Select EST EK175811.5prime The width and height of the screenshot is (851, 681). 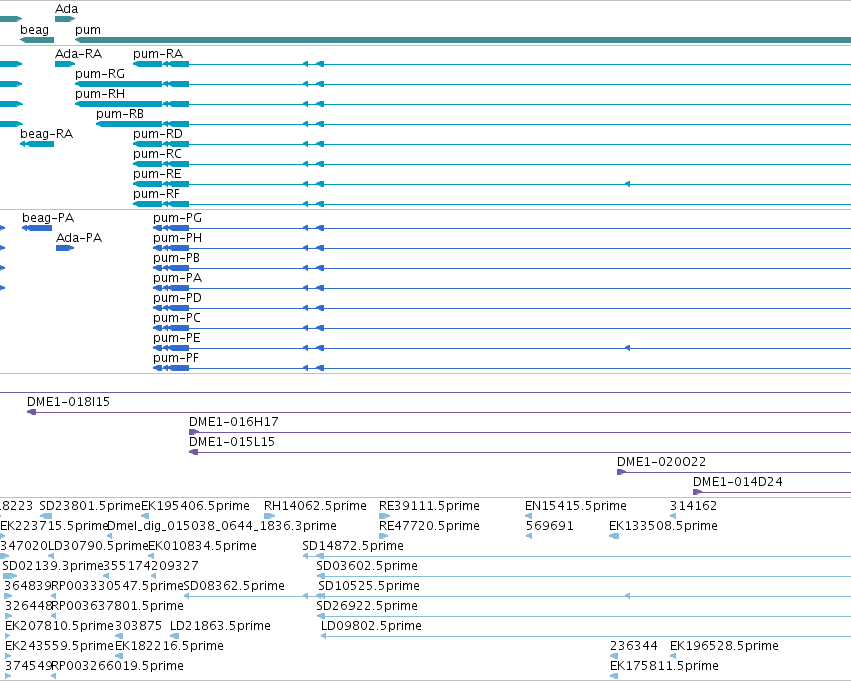664,667
